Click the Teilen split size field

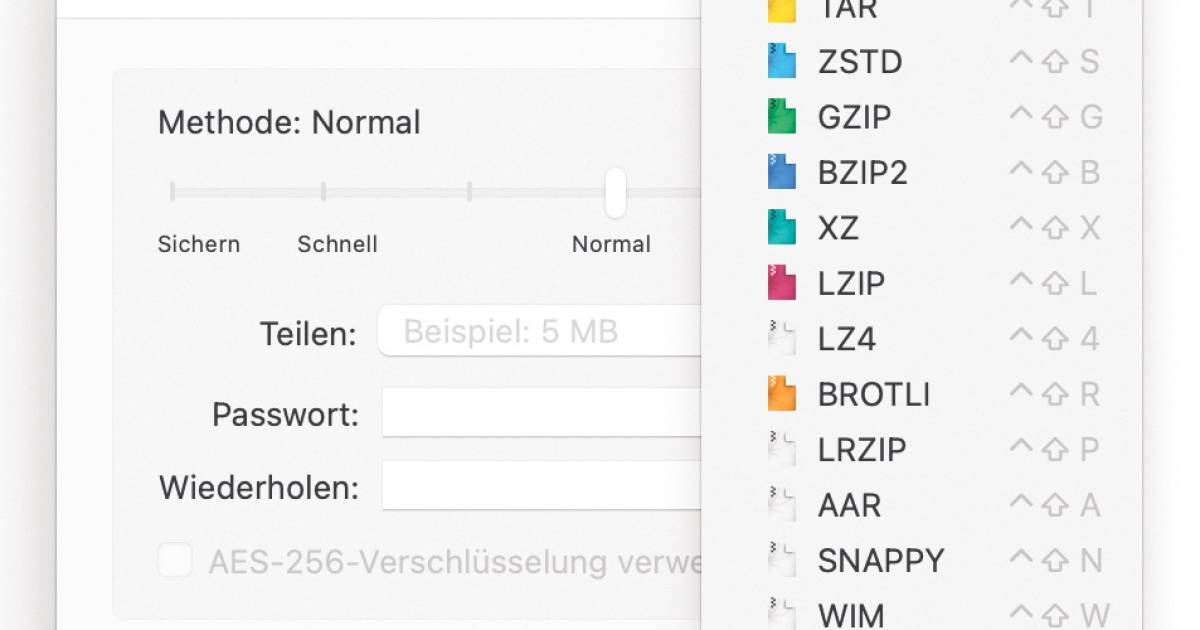[x=540, y=332]
